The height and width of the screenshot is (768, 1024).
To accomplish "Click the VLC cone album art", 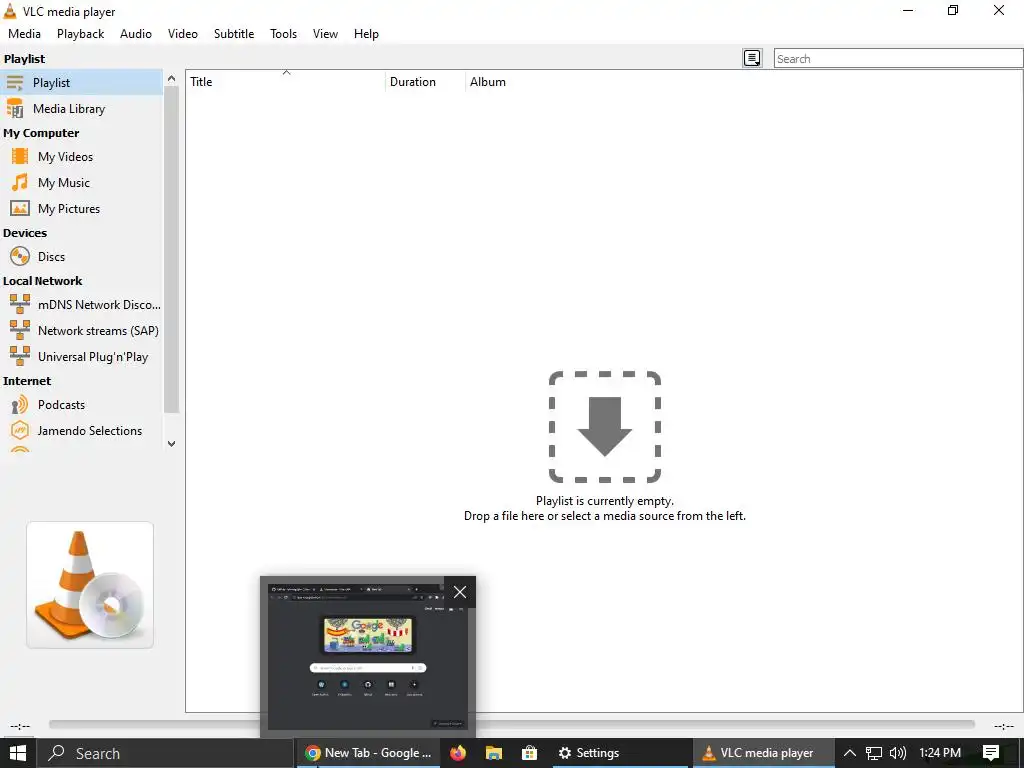I will pos(90,585).
